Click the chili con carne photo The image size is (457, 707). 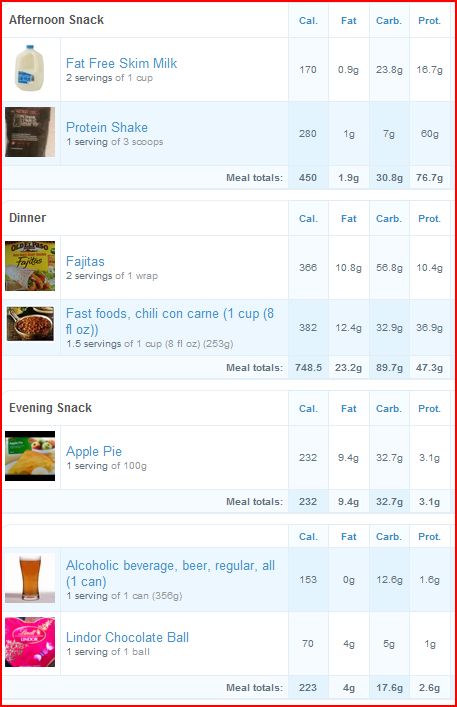tap(30, 323)
